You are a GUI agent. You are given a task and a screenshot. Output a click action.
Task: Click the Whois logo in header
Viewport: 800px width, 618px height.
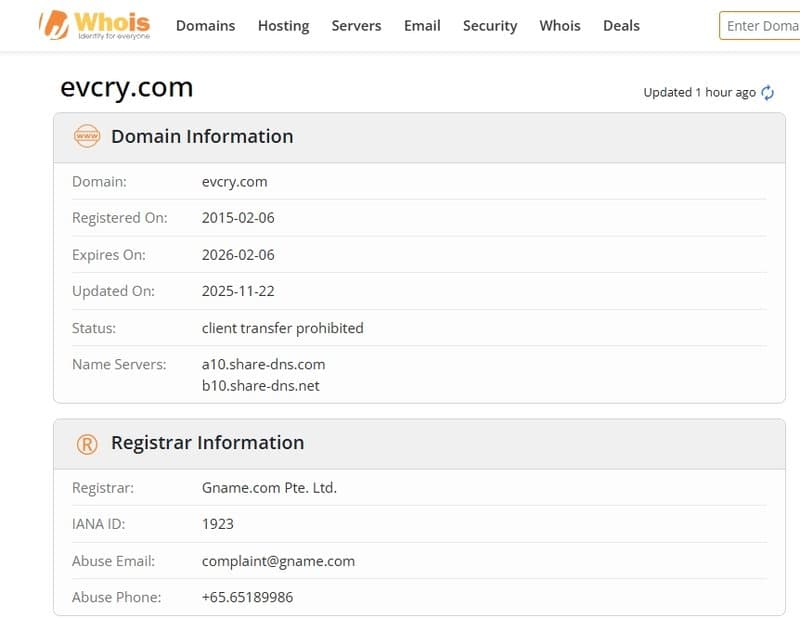pyautogui.click(x=95, y=25)
